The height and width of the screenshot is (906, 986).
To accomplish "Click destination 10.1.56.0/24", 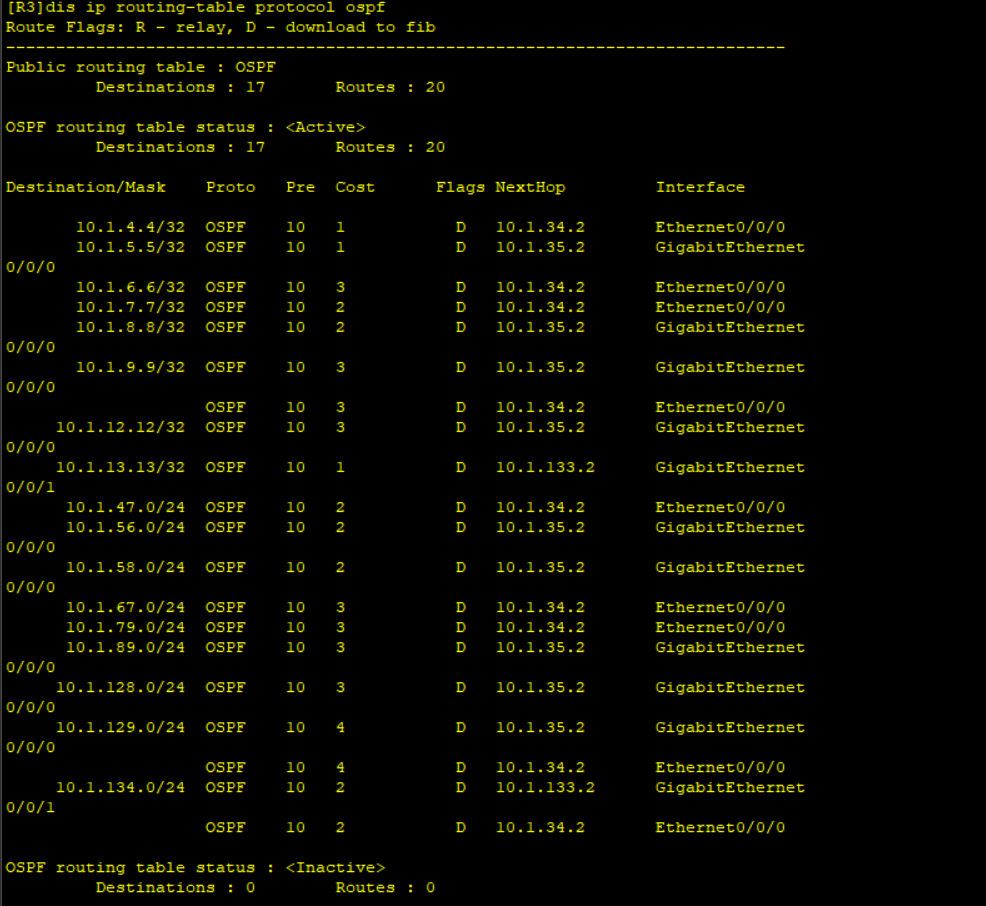I will click(x=126, y=528).
